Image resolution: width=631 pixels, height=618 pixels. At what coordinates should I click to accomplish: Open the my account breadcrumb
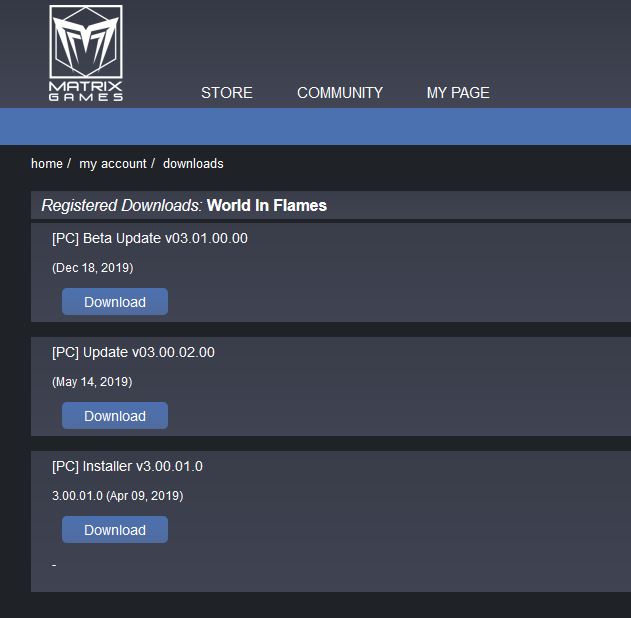tap(113, 164)
